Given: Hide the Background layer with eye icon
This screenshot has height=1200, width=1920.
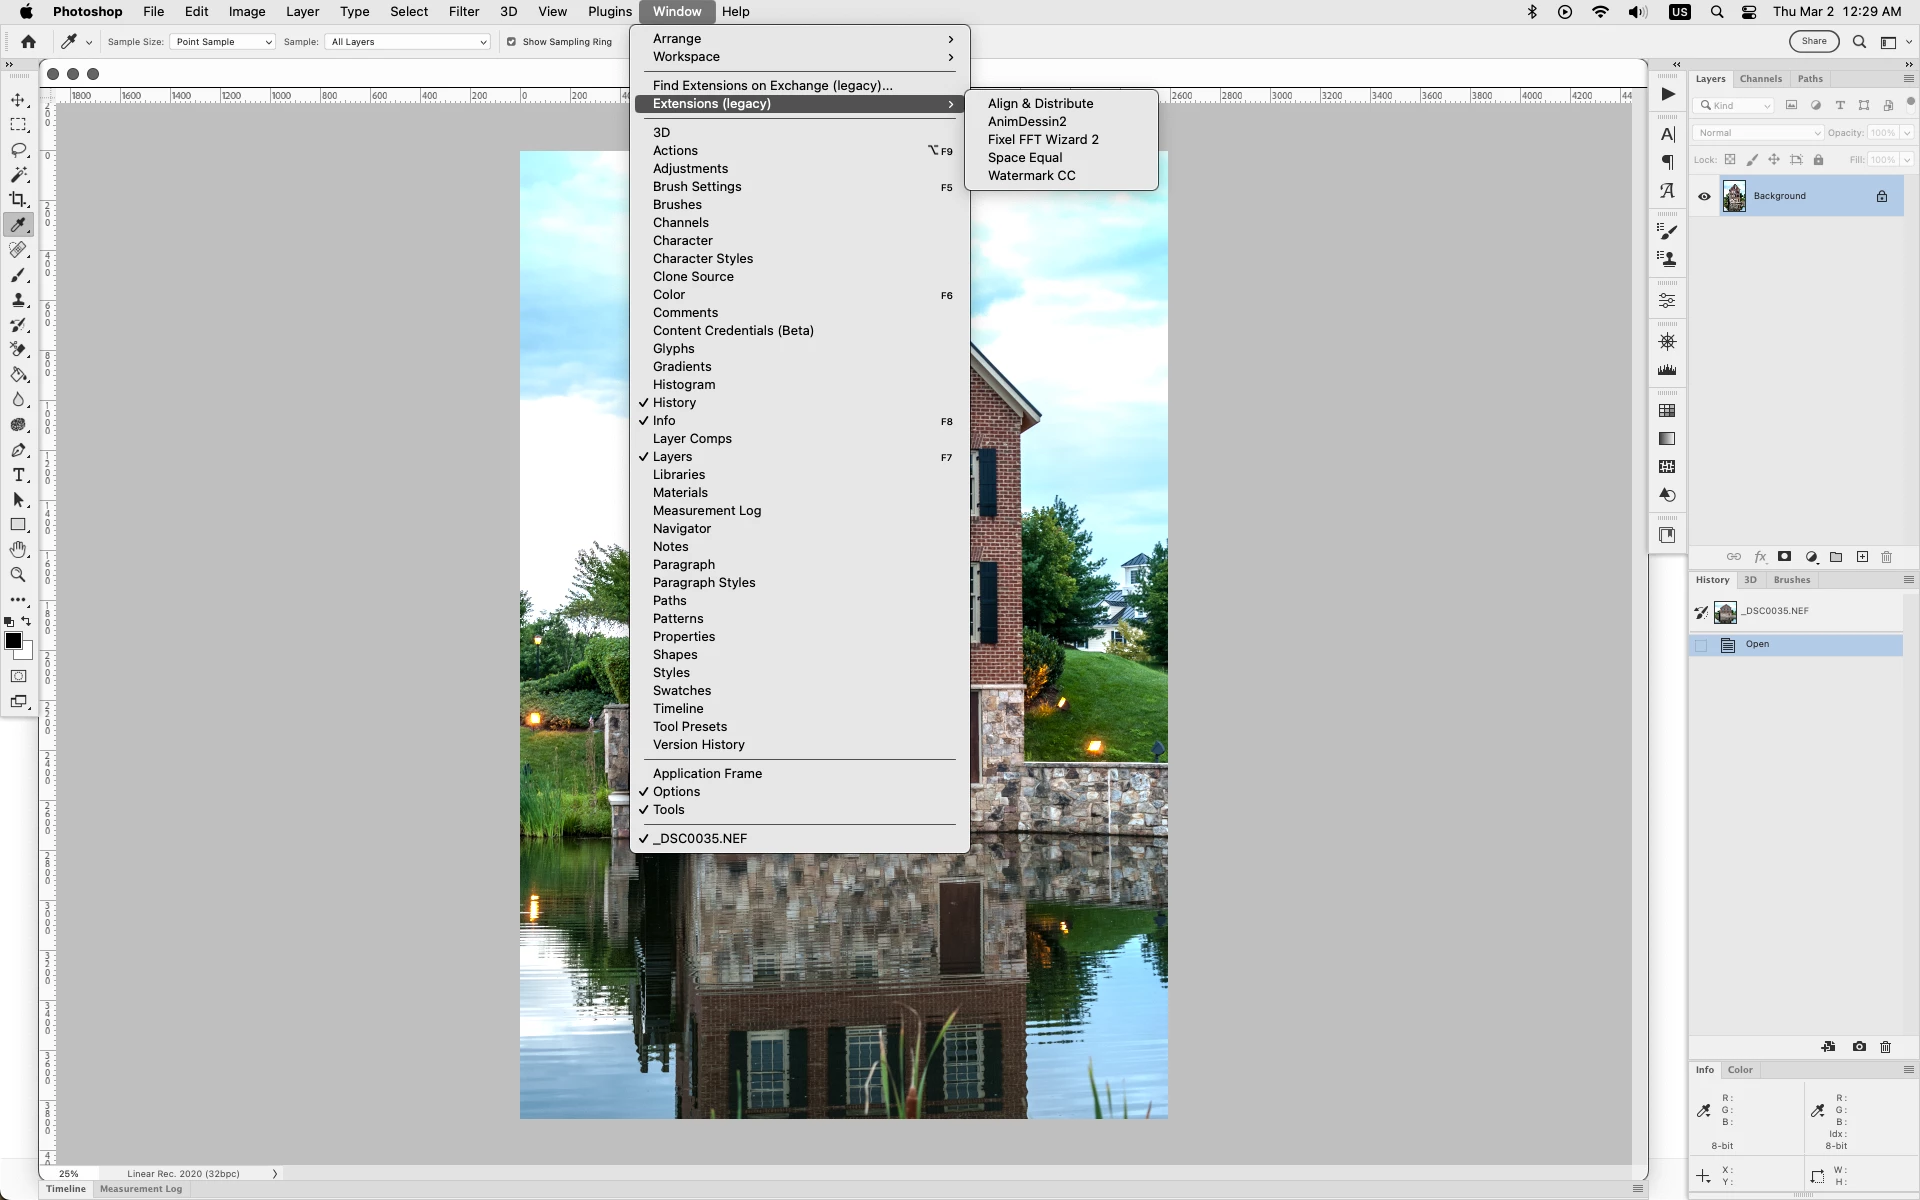Looking at the screenshot, I should pos(1704,196).
